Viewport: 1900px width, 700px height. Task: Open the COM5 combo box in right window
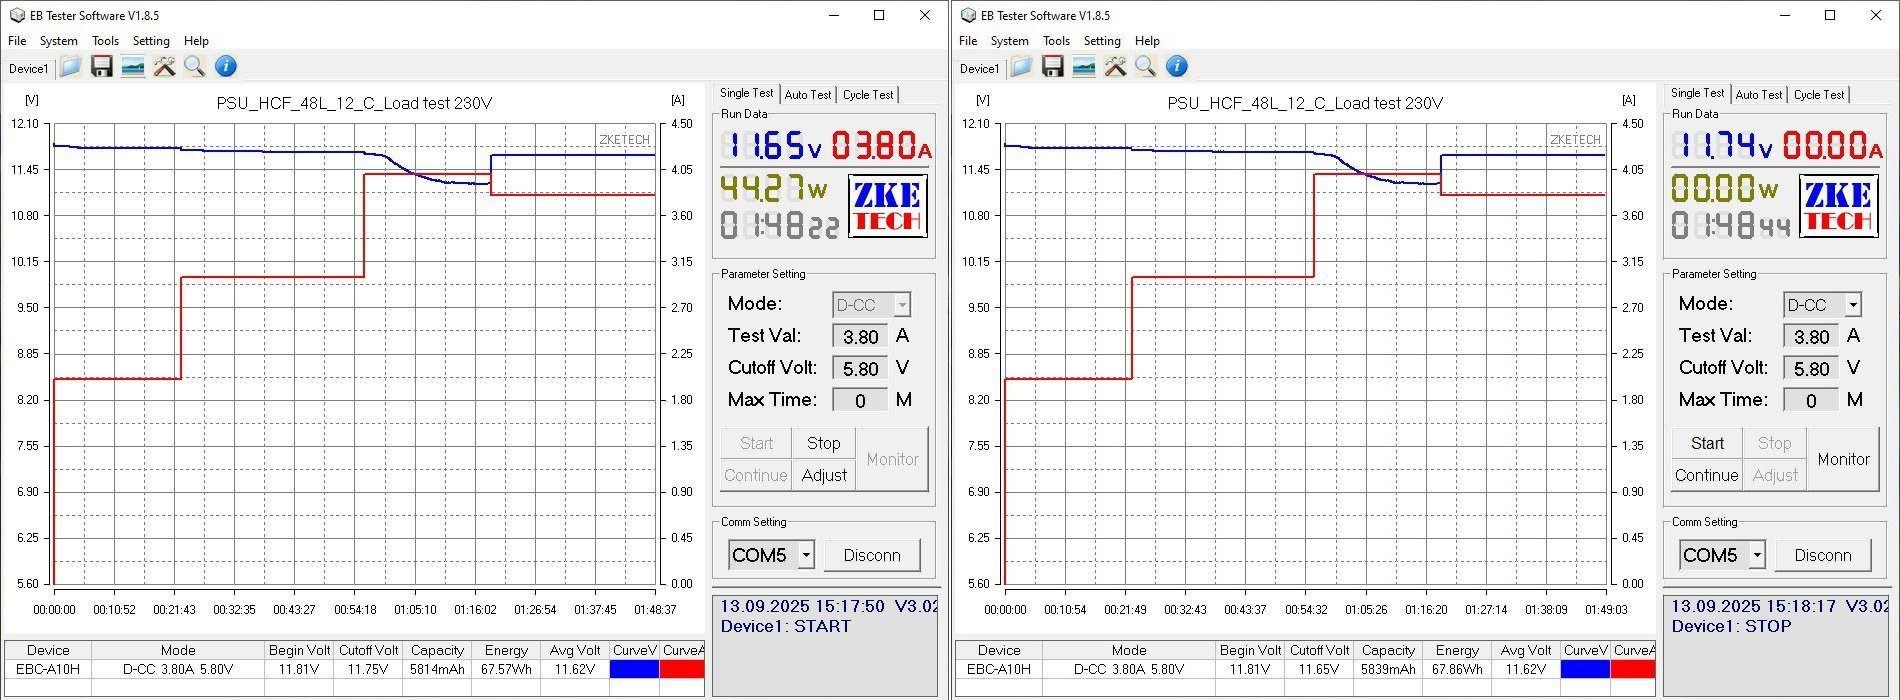pyautogui.click(x=1757, y=555)
